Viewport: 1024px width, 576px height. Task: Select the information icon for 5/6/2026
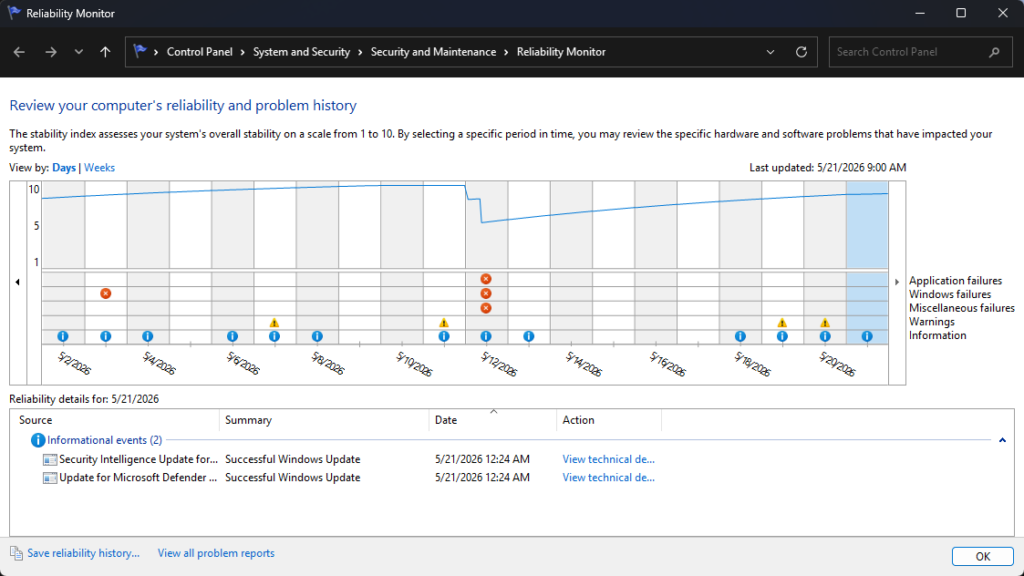click(232, 336)
